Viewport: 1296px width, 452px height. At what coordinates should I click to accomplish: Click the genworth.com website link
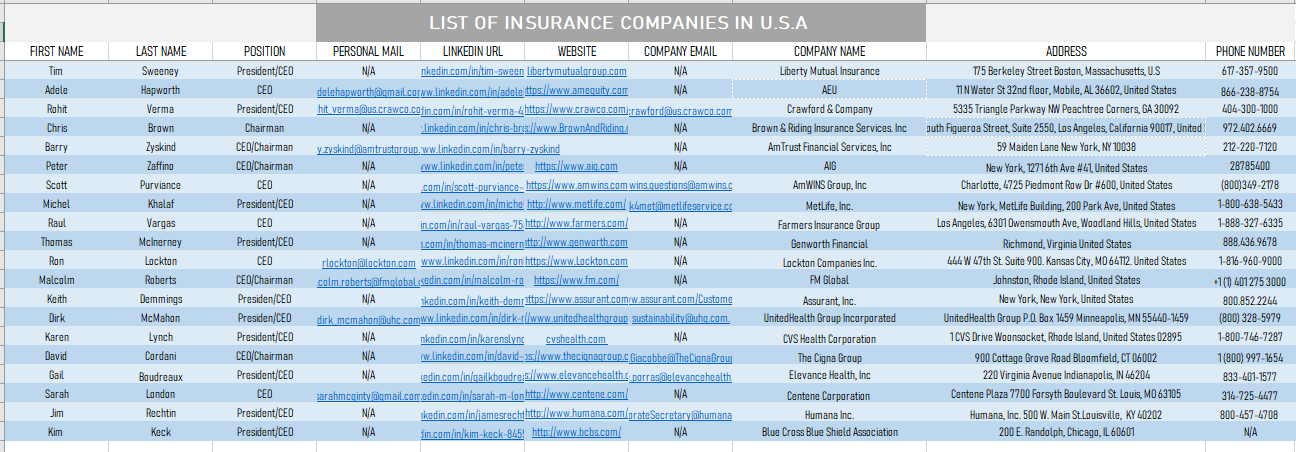pyautogui.click(x=576, y=242)
